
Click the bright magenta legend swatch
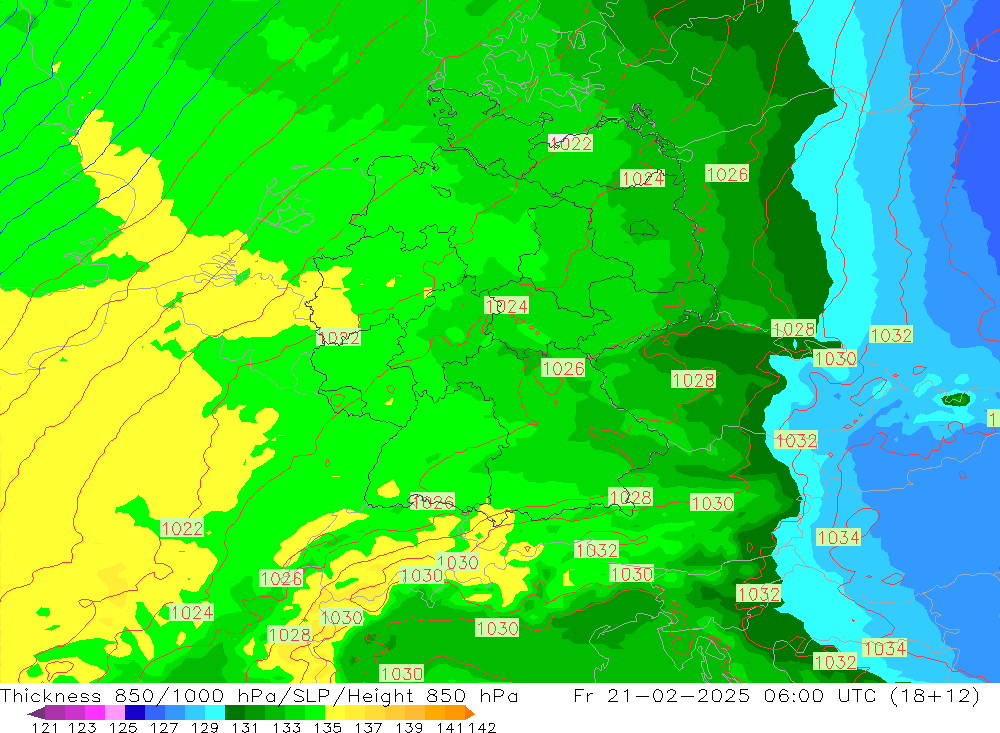(94, 713)
